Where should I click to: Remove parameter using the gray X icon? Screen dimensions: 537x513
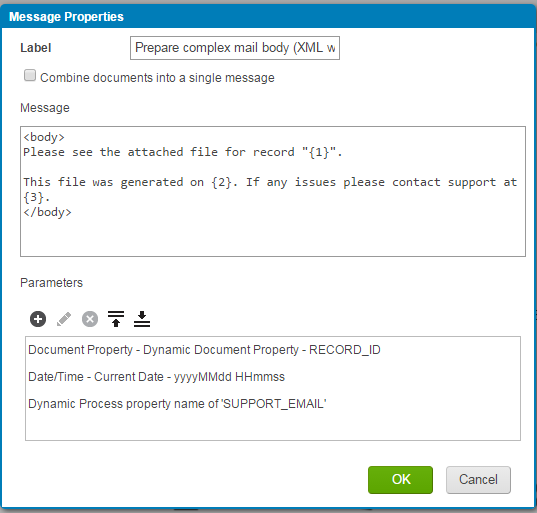coord(90,319)
